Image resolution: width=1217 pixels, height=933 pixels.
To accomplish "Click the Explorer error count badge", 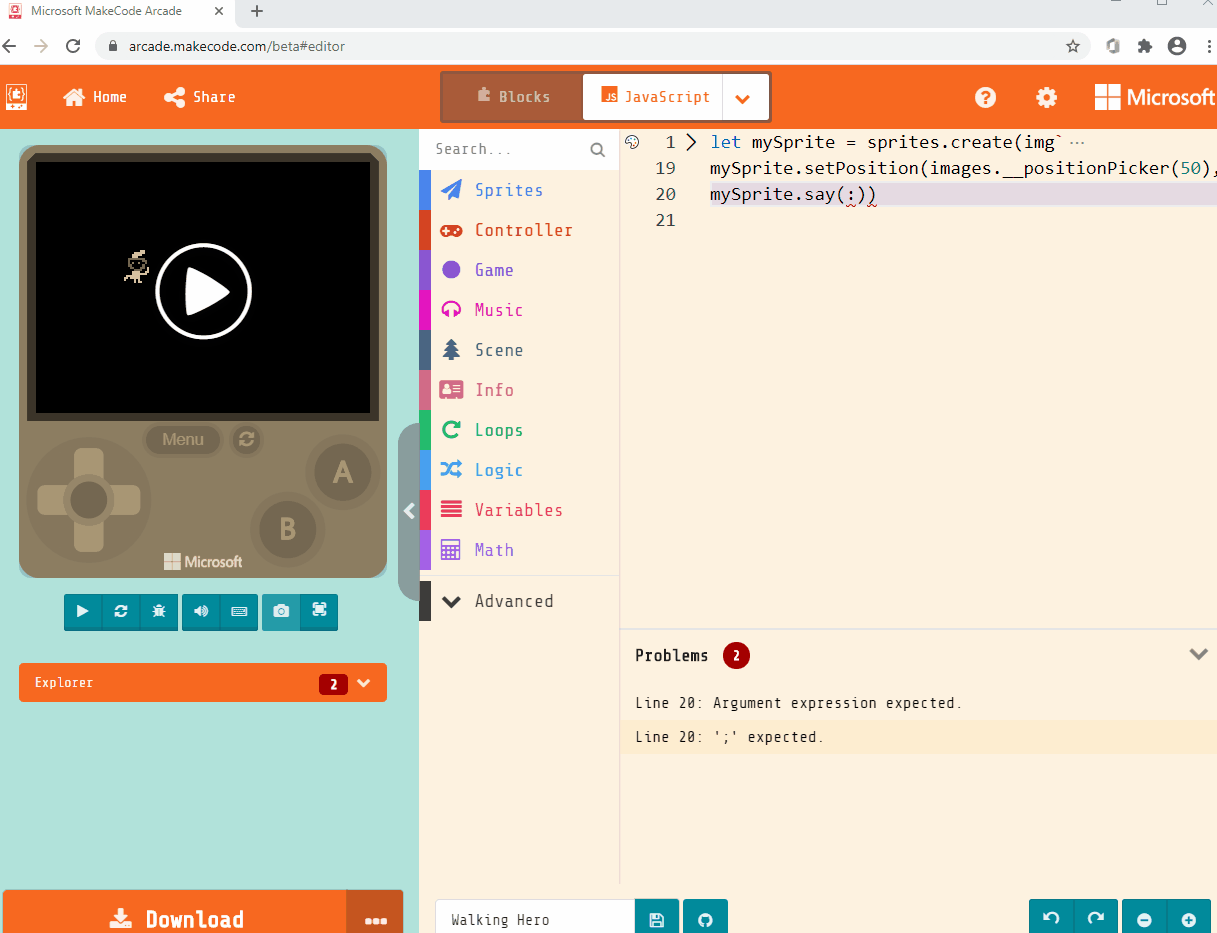I will (333, 684).
